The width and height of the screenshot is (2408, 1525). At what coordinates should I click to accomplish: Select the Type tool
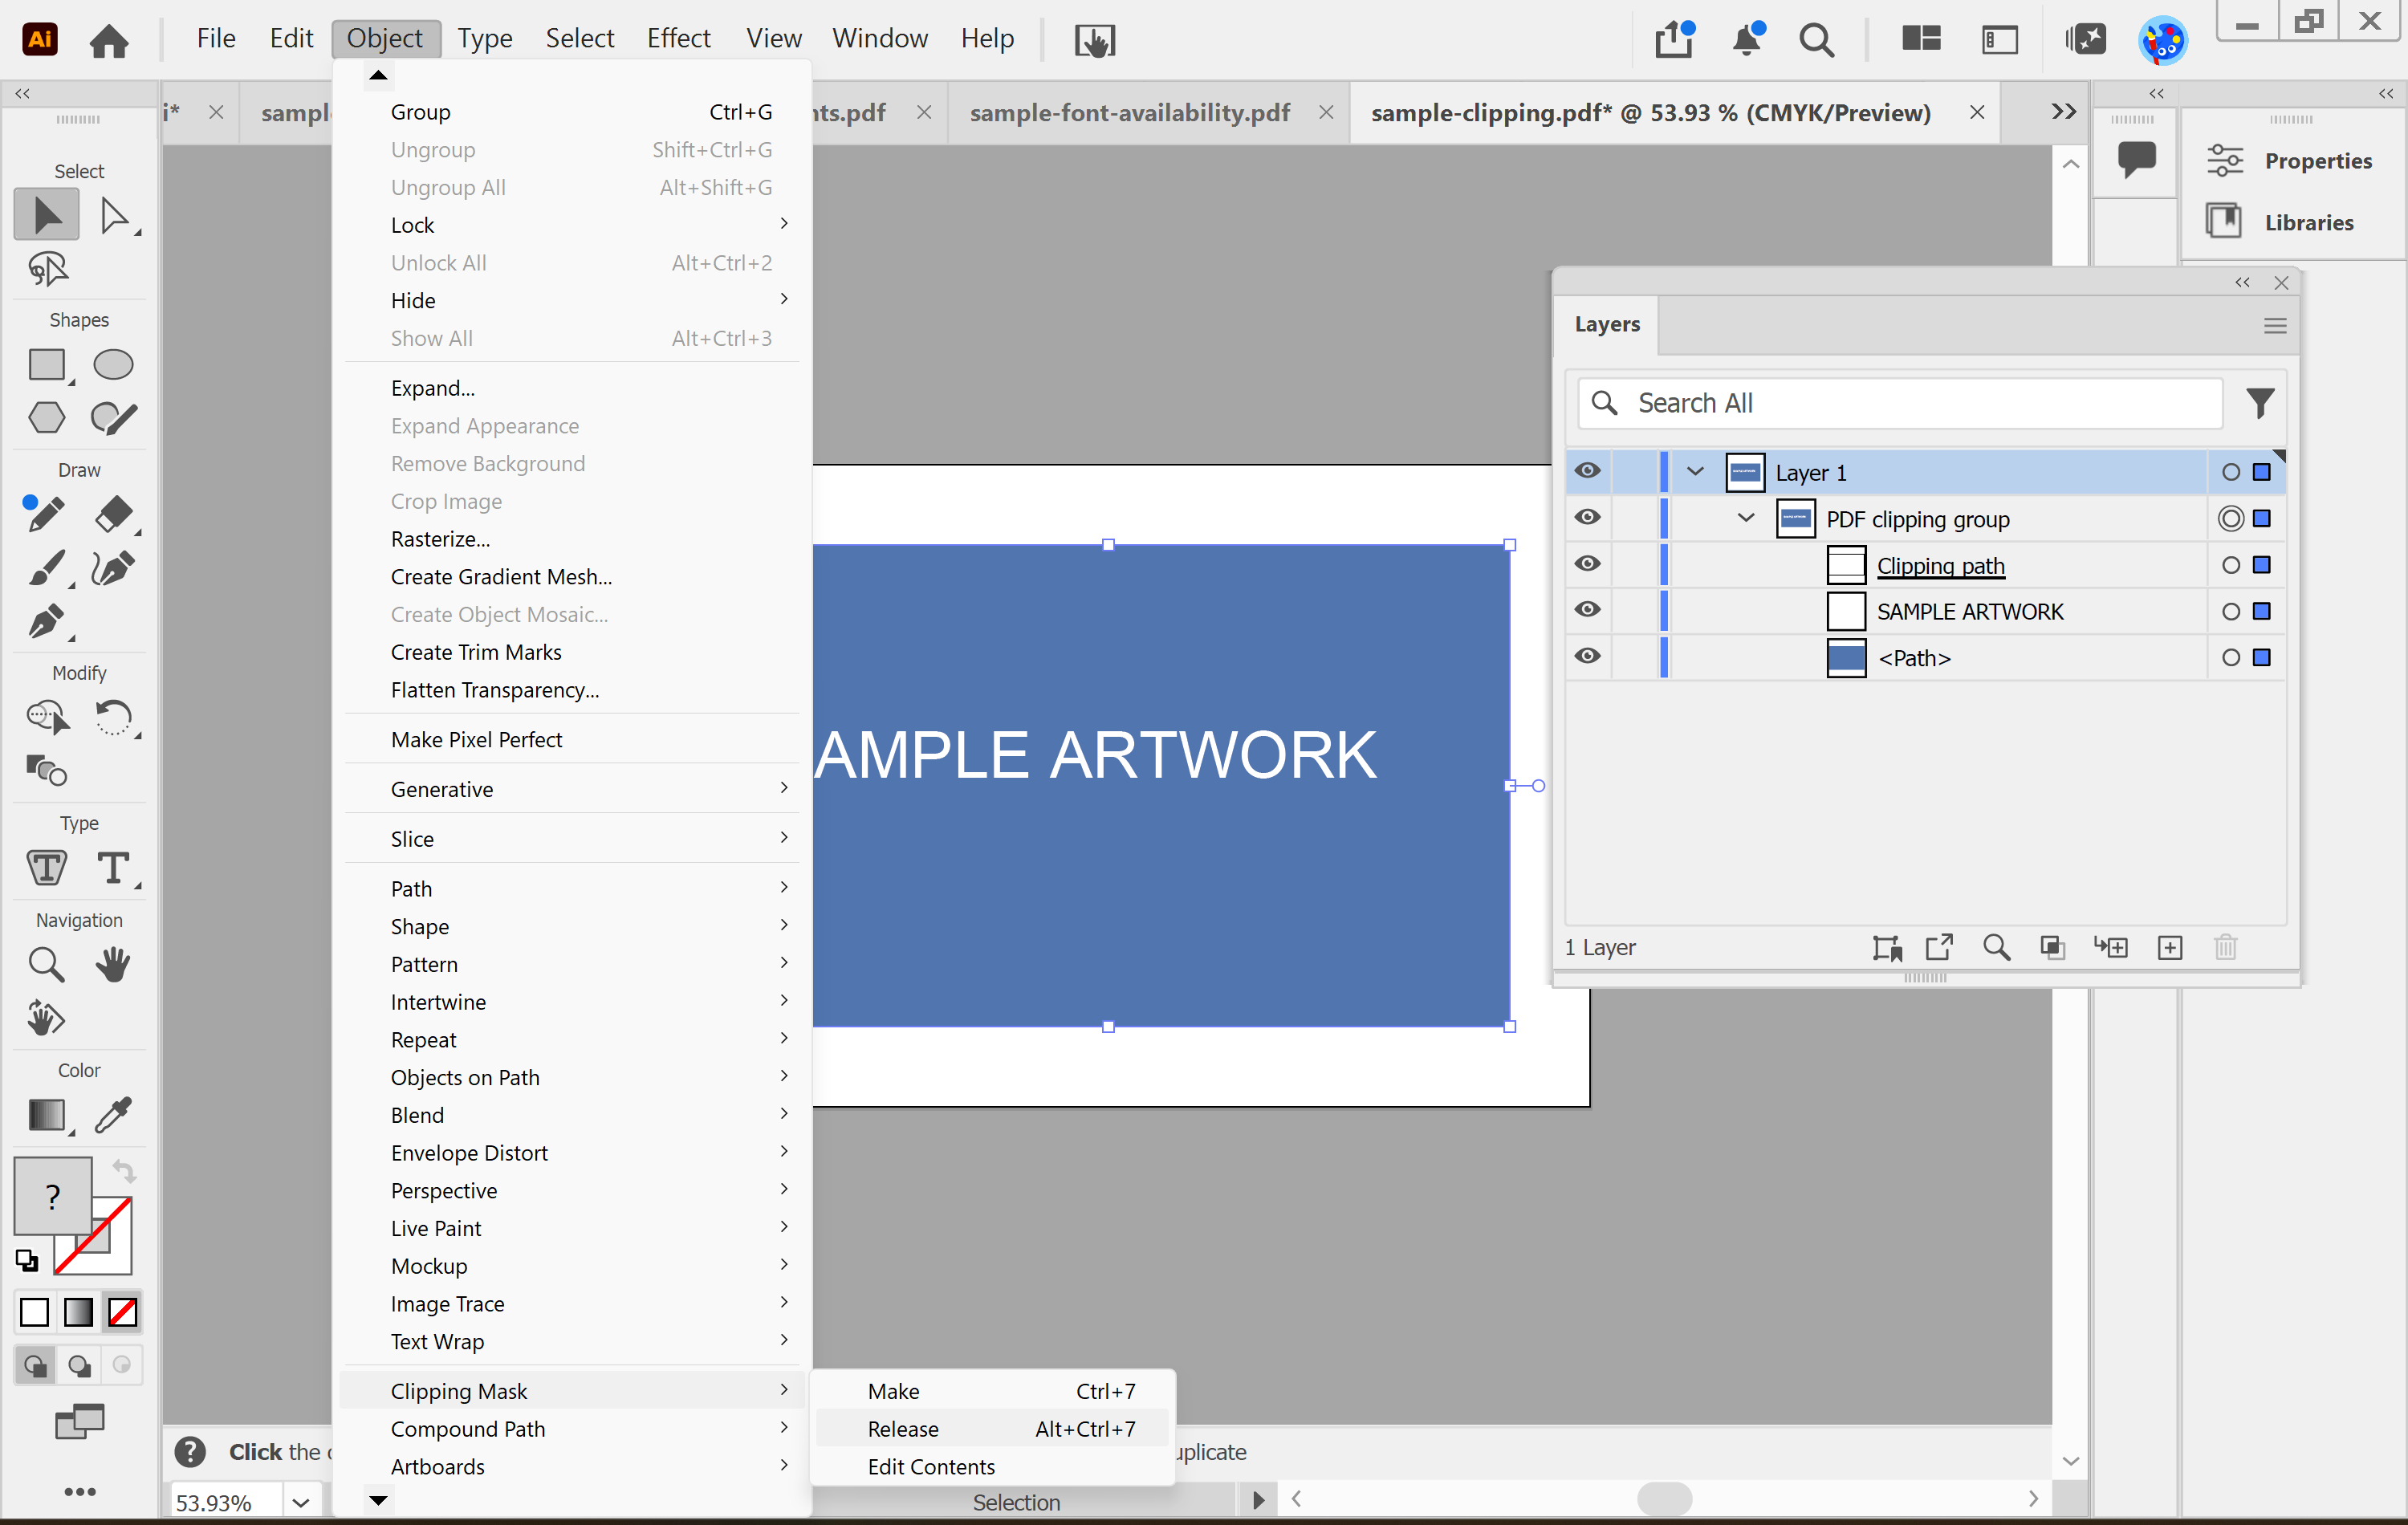coord(113,867)
